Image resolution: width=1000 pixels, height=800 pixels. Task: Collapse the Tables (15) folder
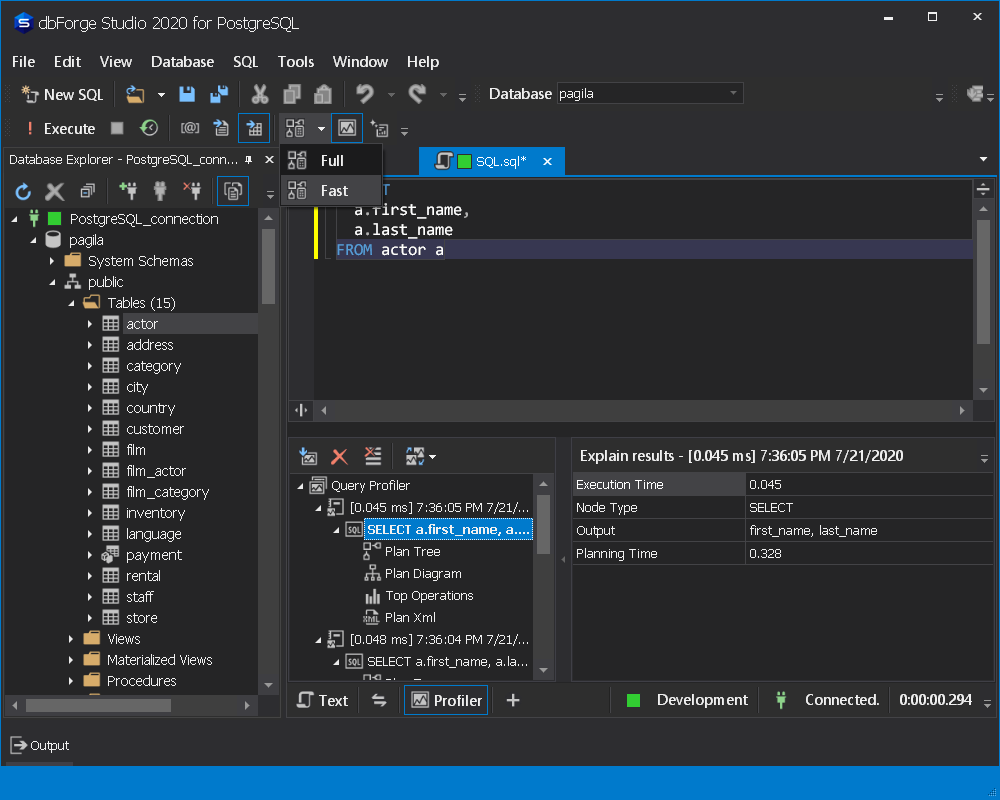pyautogui.click(x=71, y=303)
